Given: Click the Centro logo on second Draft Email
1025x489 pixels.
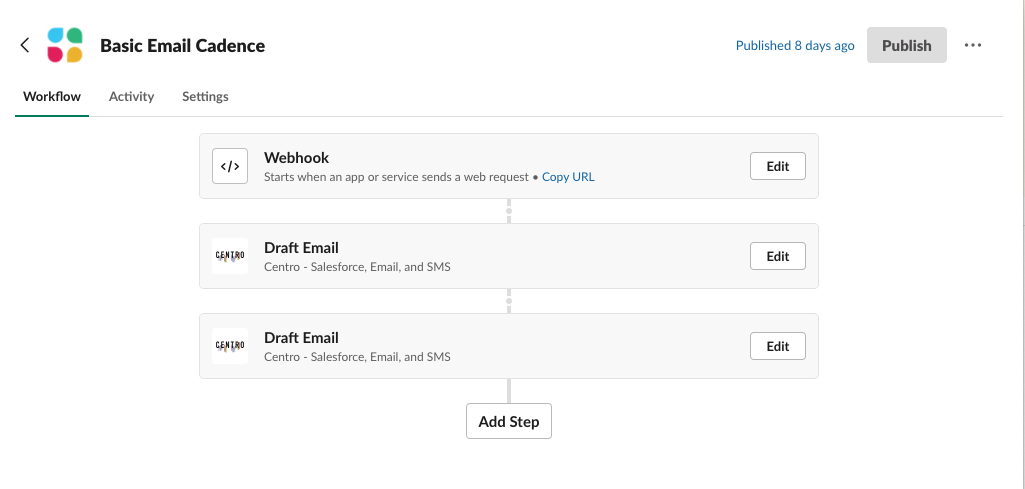Looking at the screenshot, I should click(x=230, y=346).
